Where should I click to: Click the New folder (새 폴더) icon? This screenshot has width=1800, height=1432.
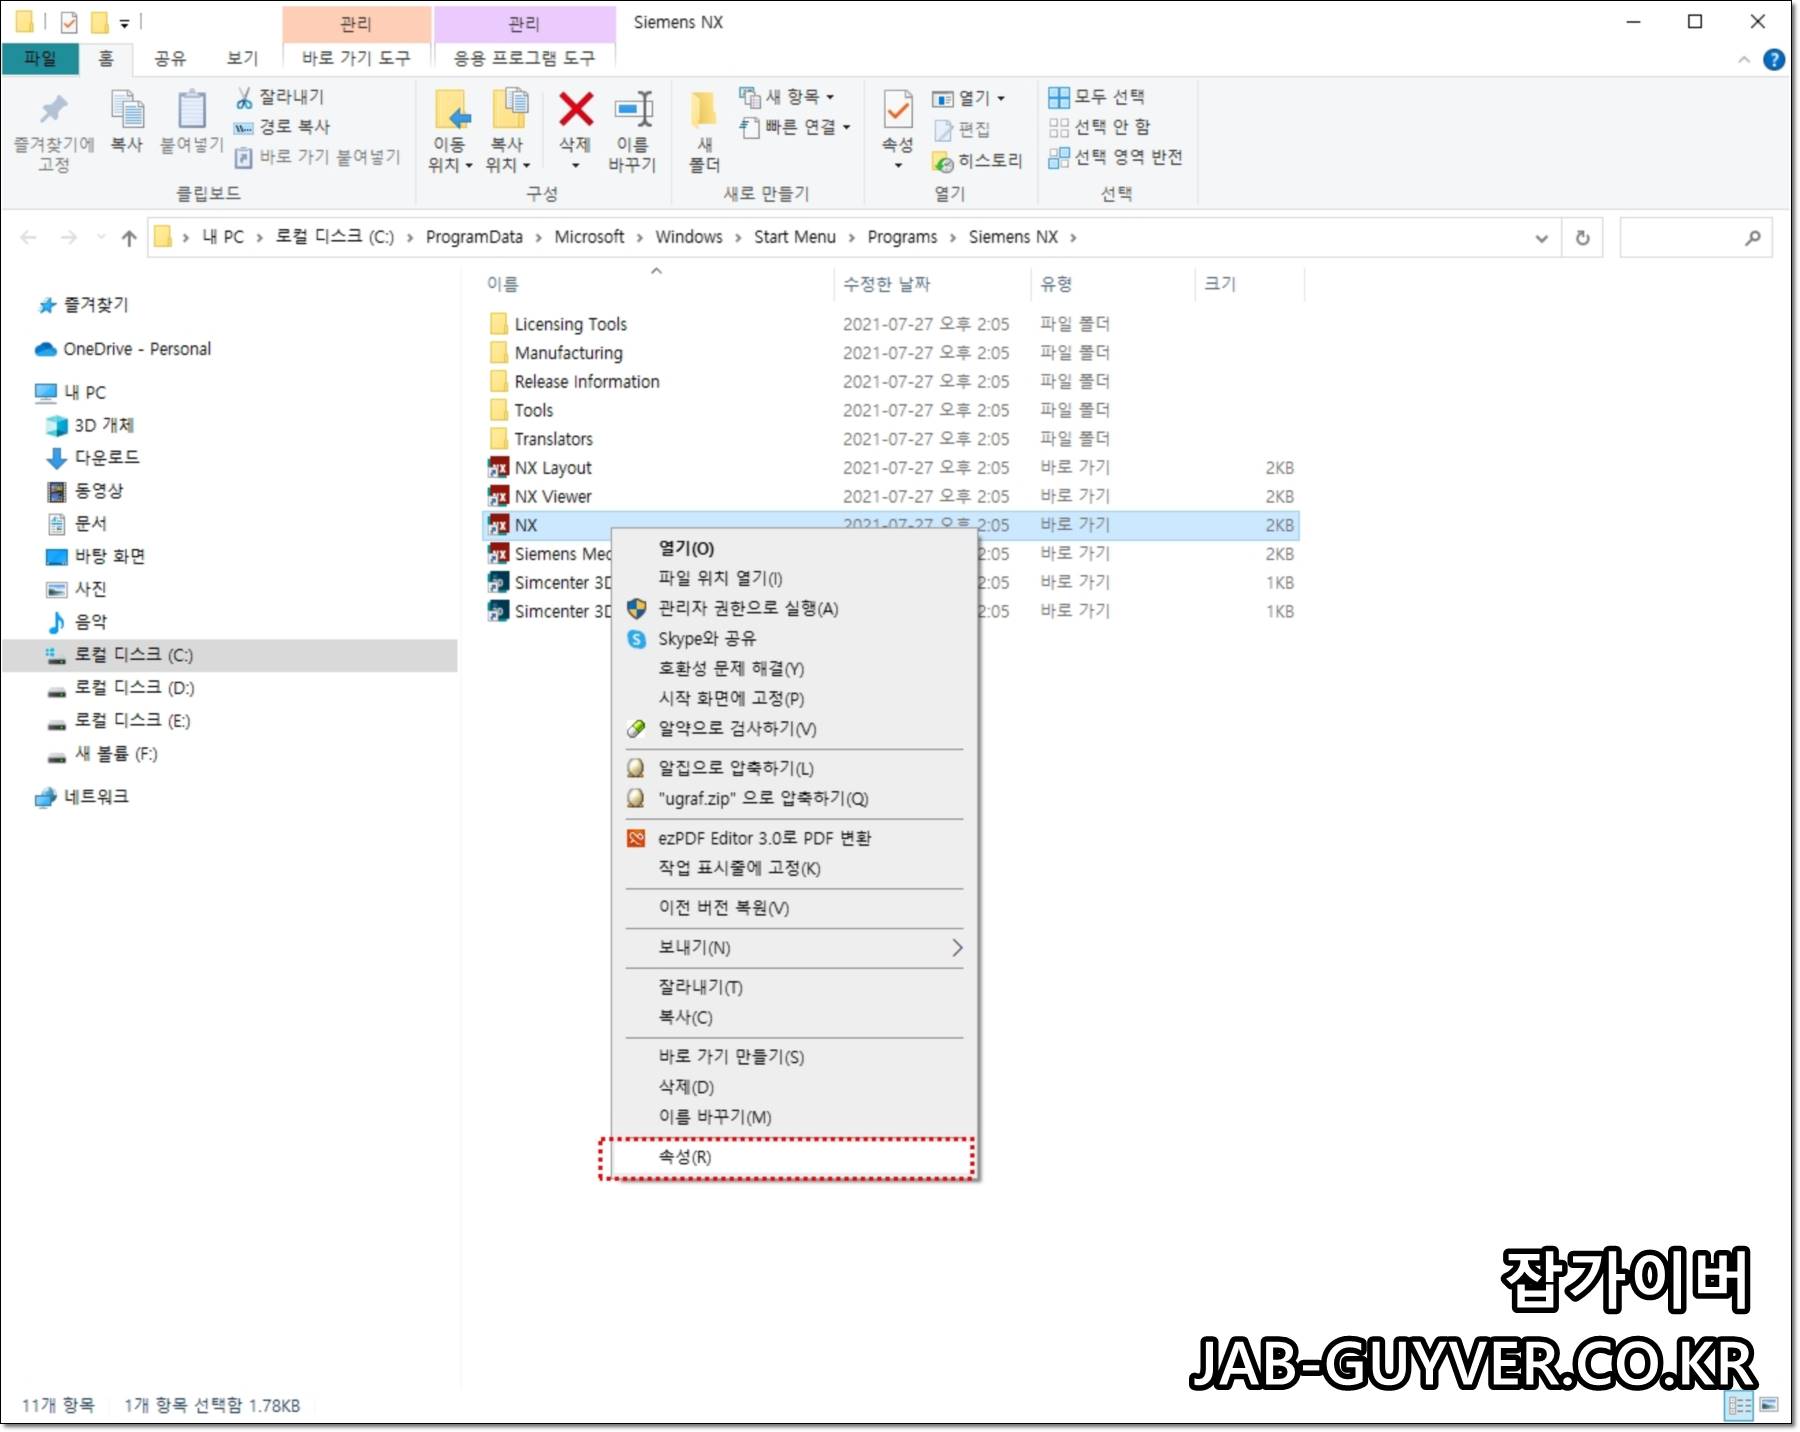click(x=704, y=109)
